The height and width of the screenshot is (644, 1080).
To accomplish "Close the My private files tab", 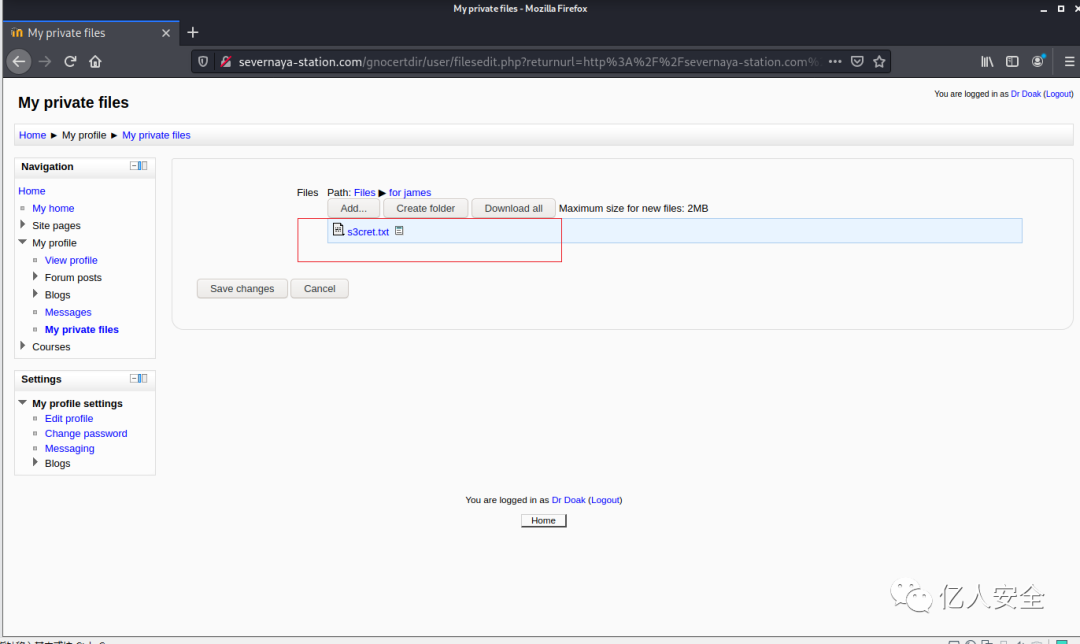I will click(x=166, y=33).
